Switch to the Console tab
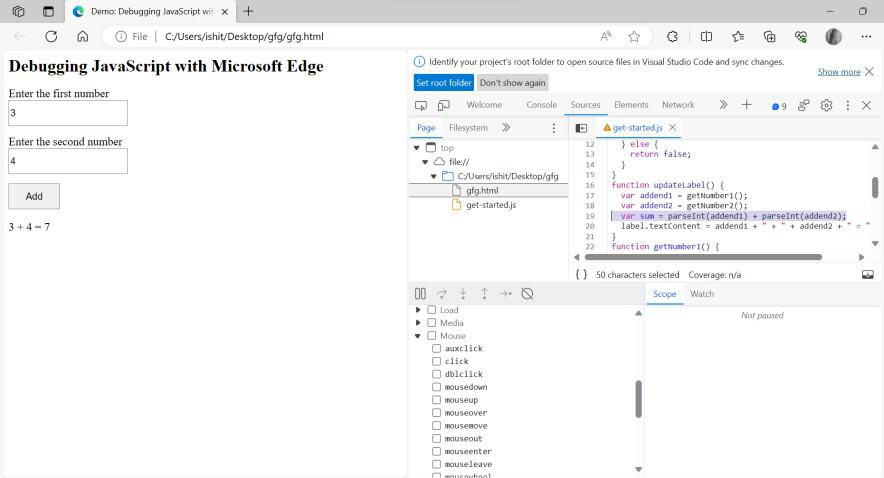Image resolution: width=884 pixels, height=478 pixels. pos(541,105)
